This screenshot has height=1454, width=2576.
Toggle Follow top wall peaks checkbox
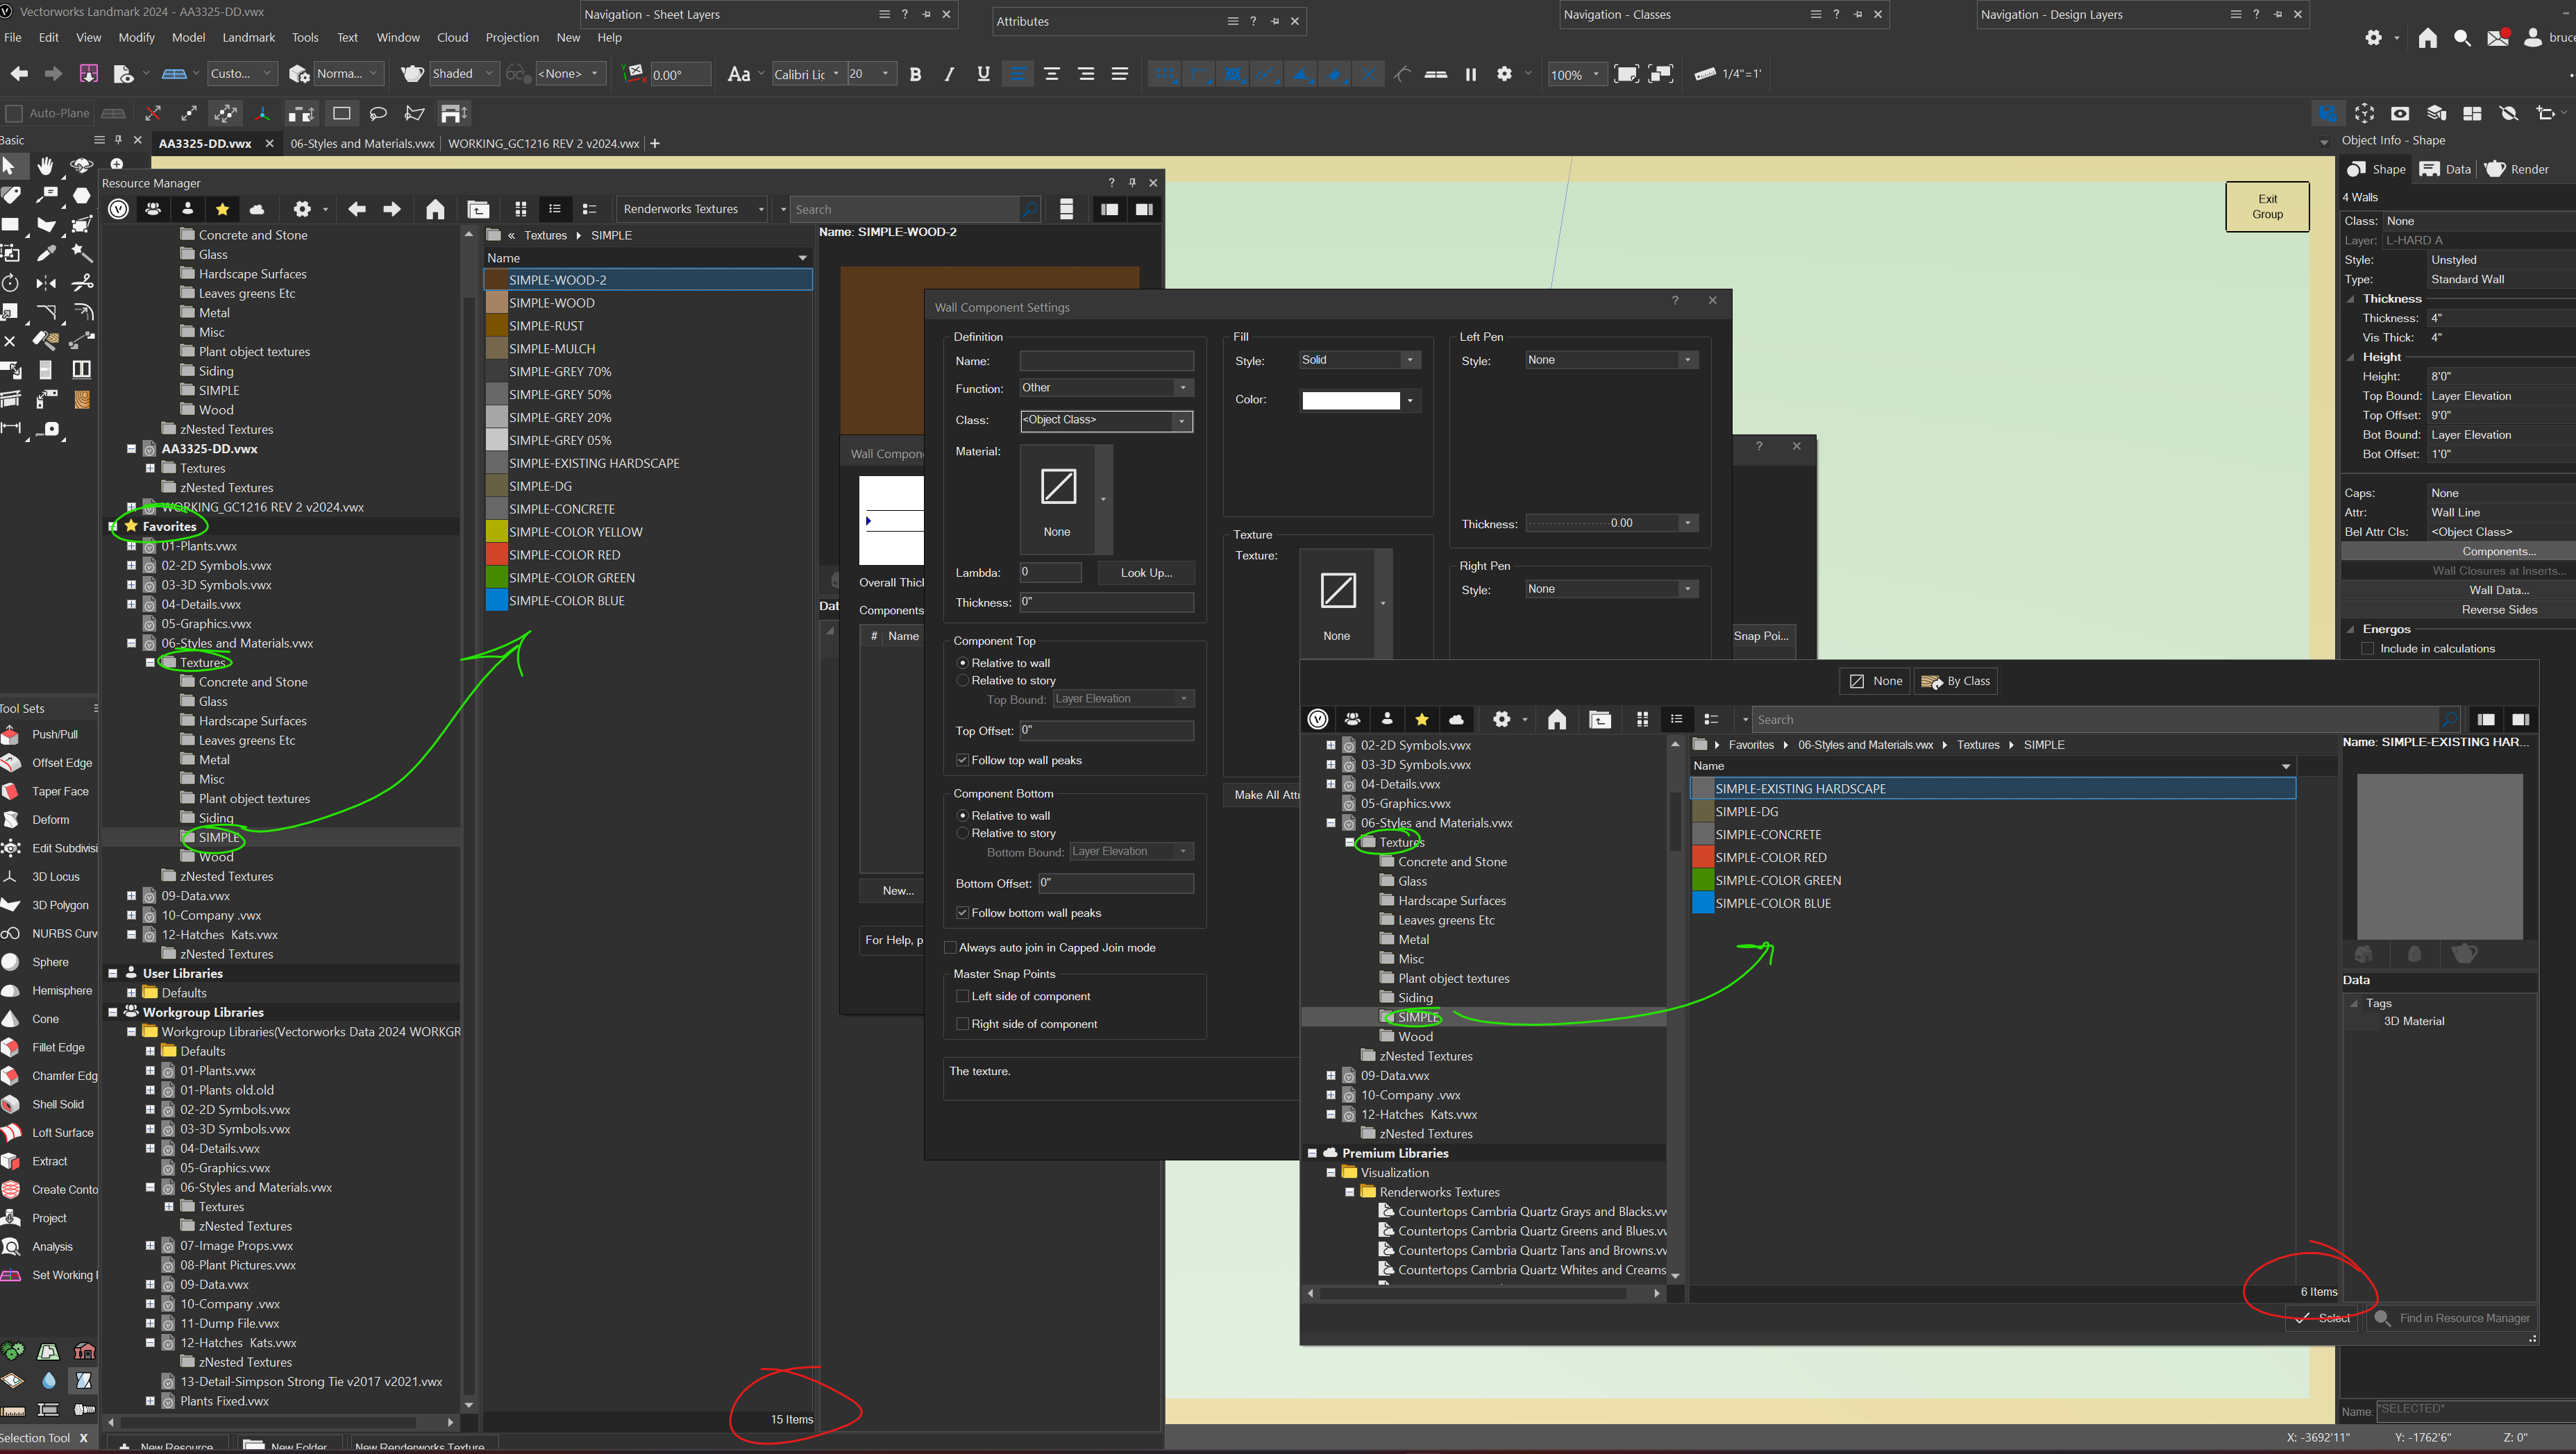[963, 760]
